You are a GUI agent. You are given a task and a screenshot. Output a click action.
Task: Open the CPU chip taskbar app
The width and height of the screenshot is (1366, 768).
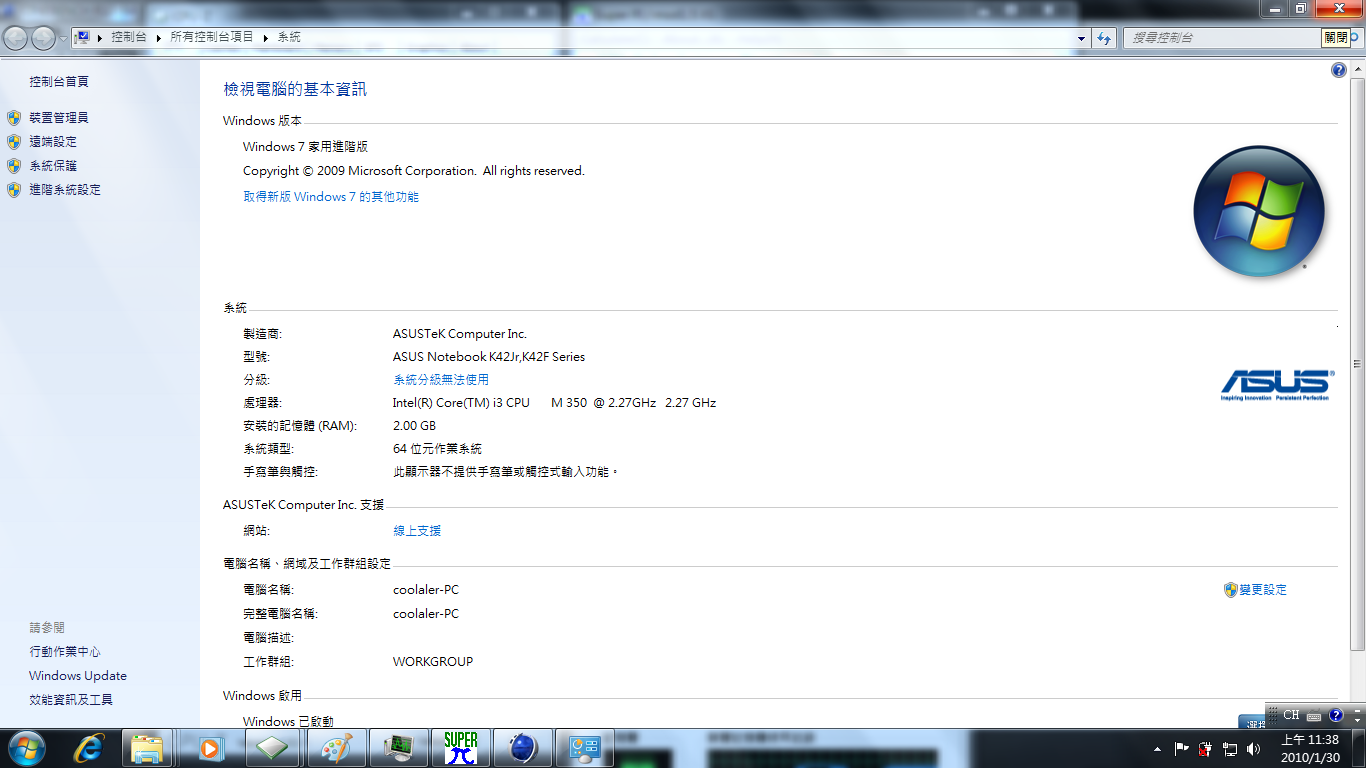click(x=272, y=748)
